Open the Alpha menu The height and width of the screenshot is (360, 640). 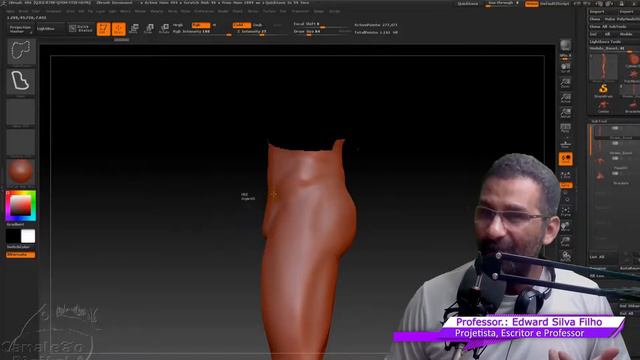10,11
